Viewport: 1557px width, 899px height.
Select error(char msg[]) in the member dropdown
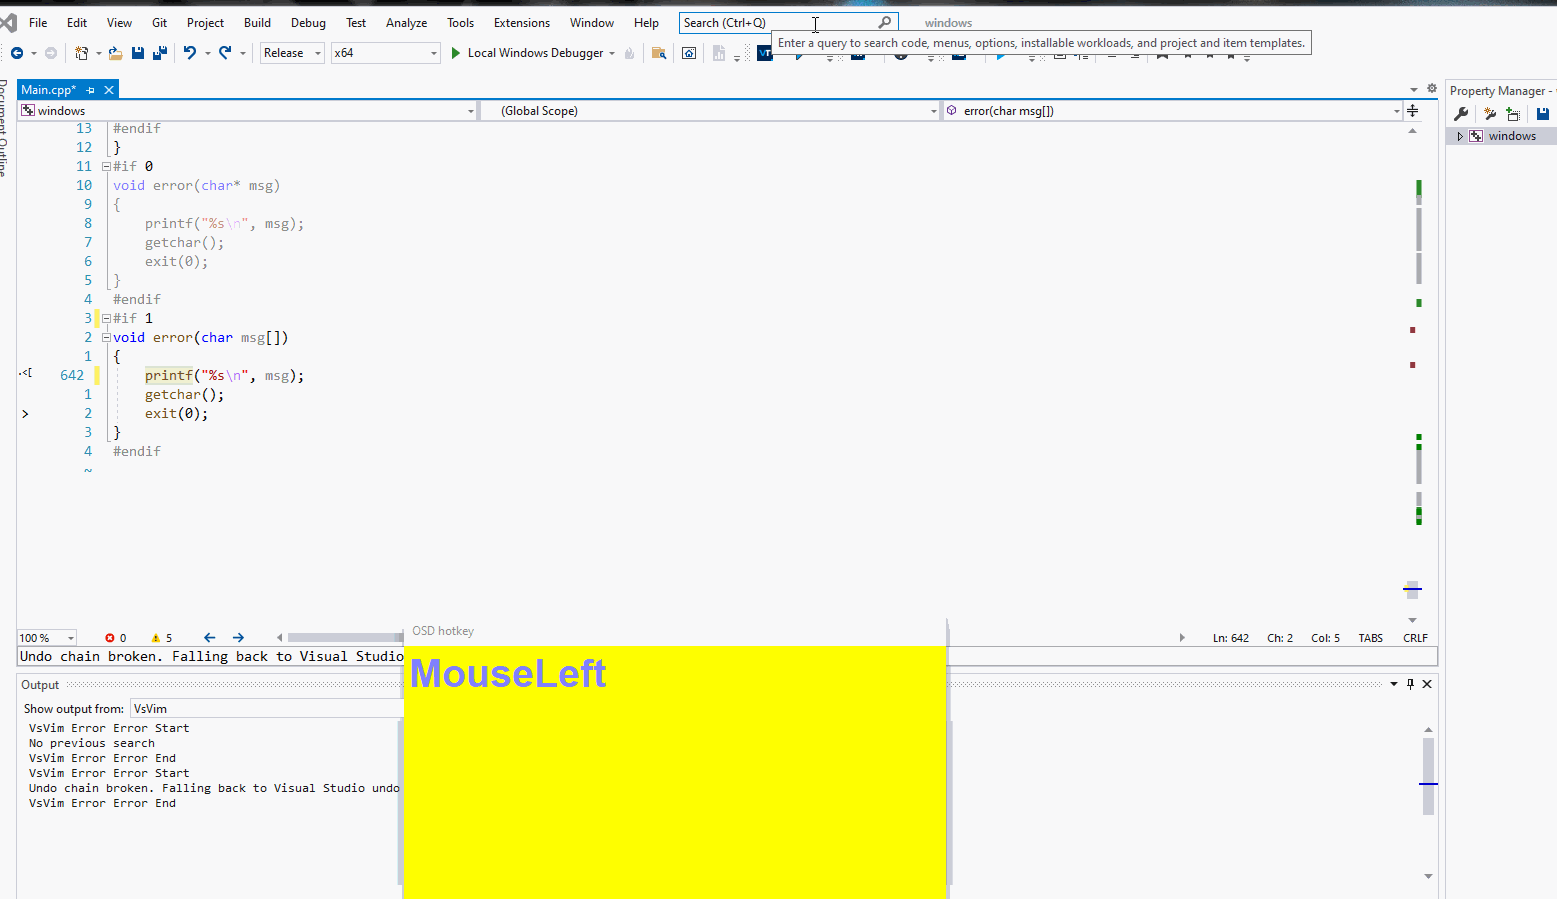pos(1170,110)
